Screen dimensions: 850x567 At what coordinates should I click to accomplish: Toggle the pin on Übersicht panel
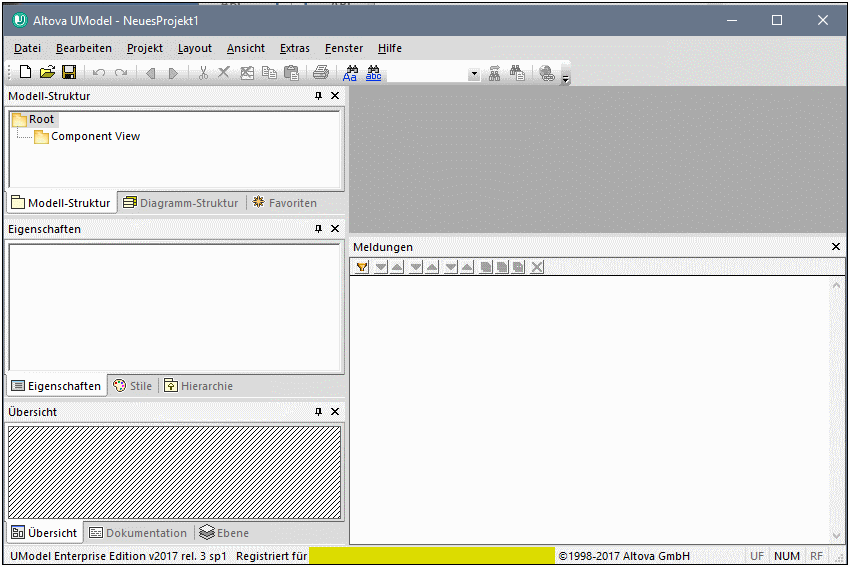pos(319,412)
